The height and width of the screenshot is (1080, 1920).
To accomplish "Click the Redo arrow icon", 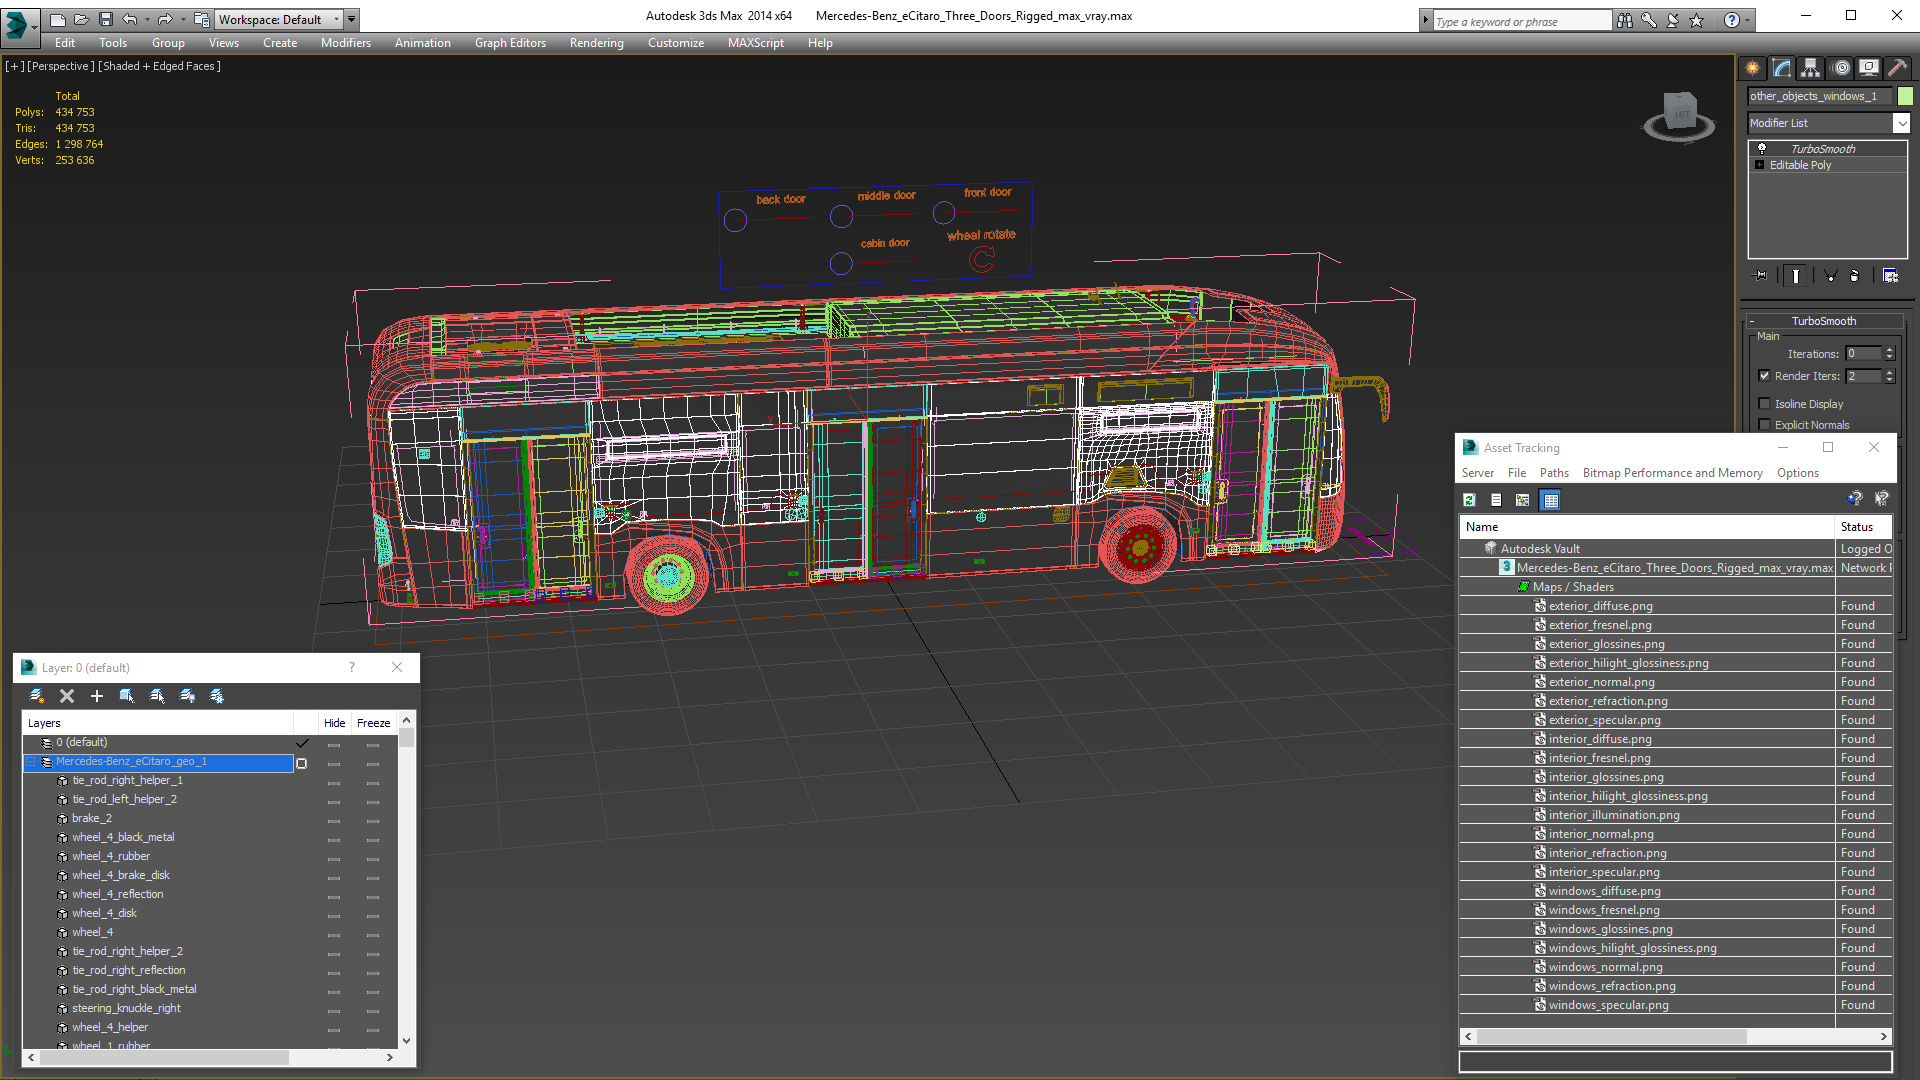I will (165, 19).
